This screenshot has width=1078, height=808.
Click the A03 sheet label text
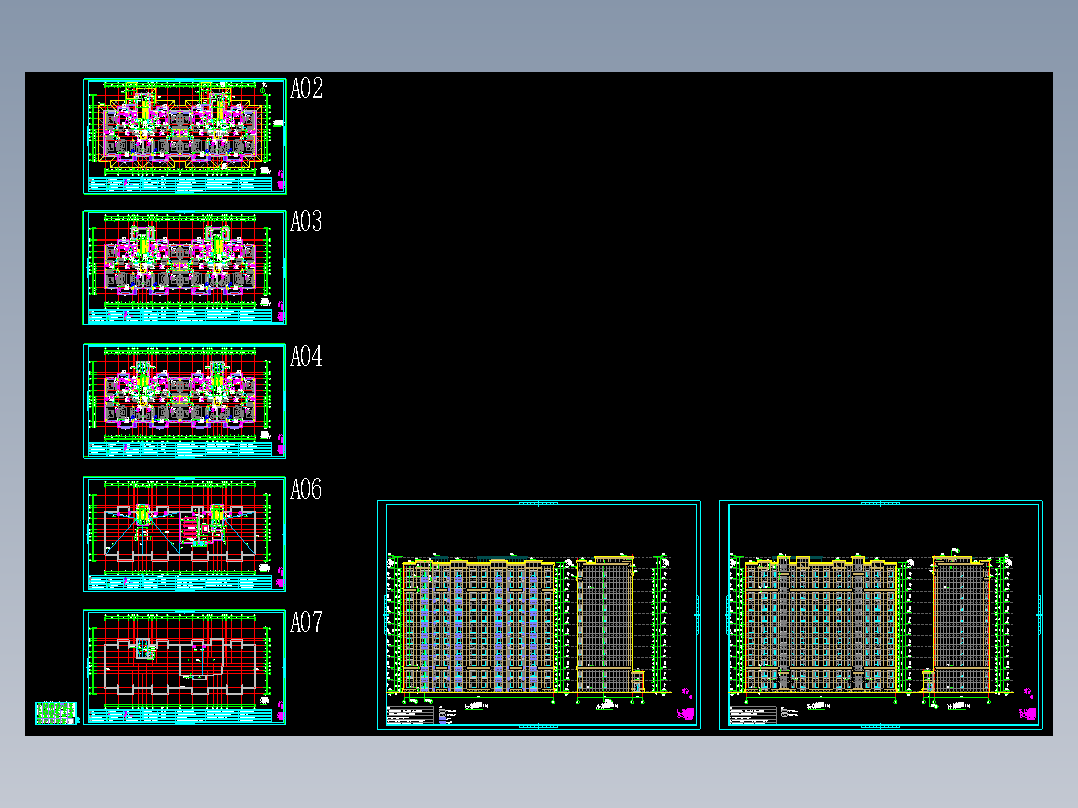coord(307,222)
